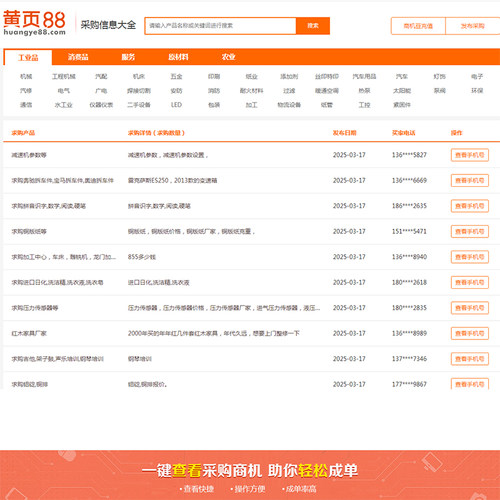Viewport: 500px width, 500px height.
Task: Open the 二手设备 category
Action: (x=139, y=105)
